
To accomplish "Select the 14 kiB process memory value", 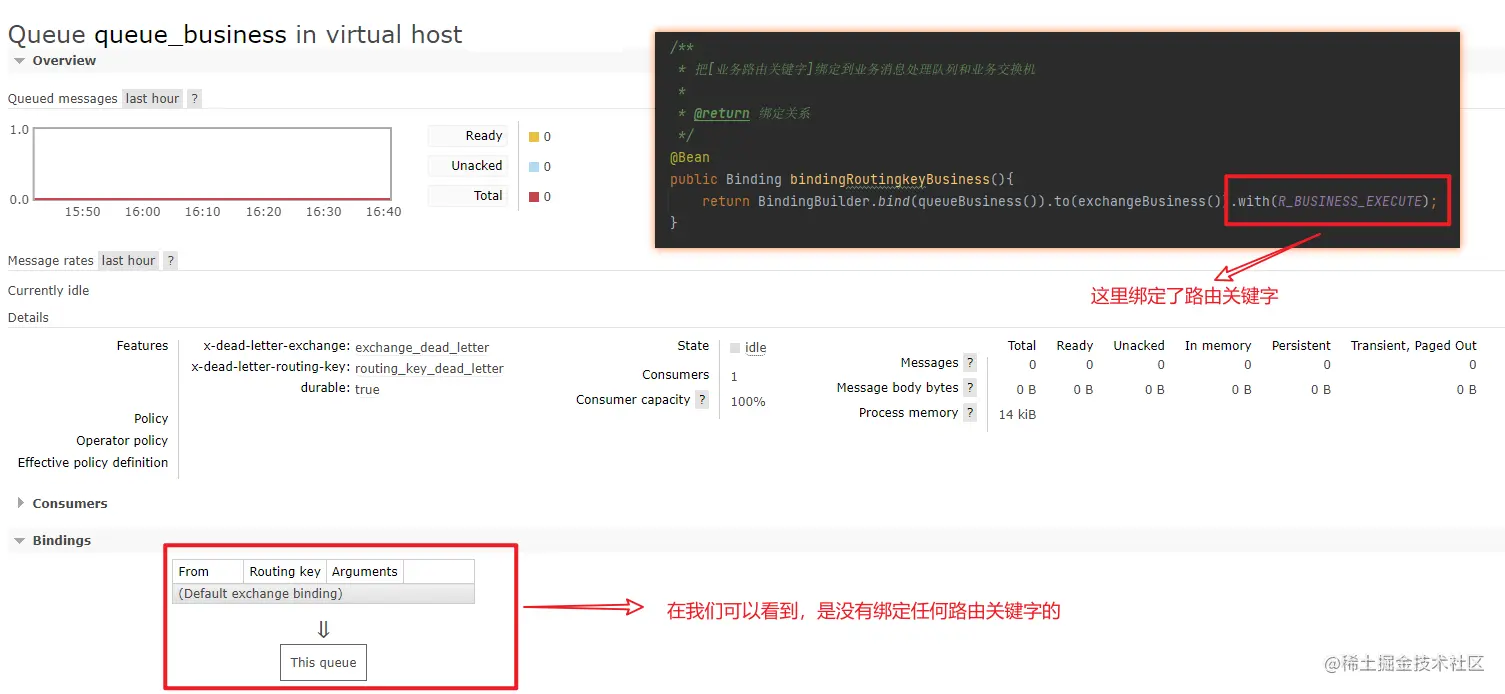I will [1017, 415].
